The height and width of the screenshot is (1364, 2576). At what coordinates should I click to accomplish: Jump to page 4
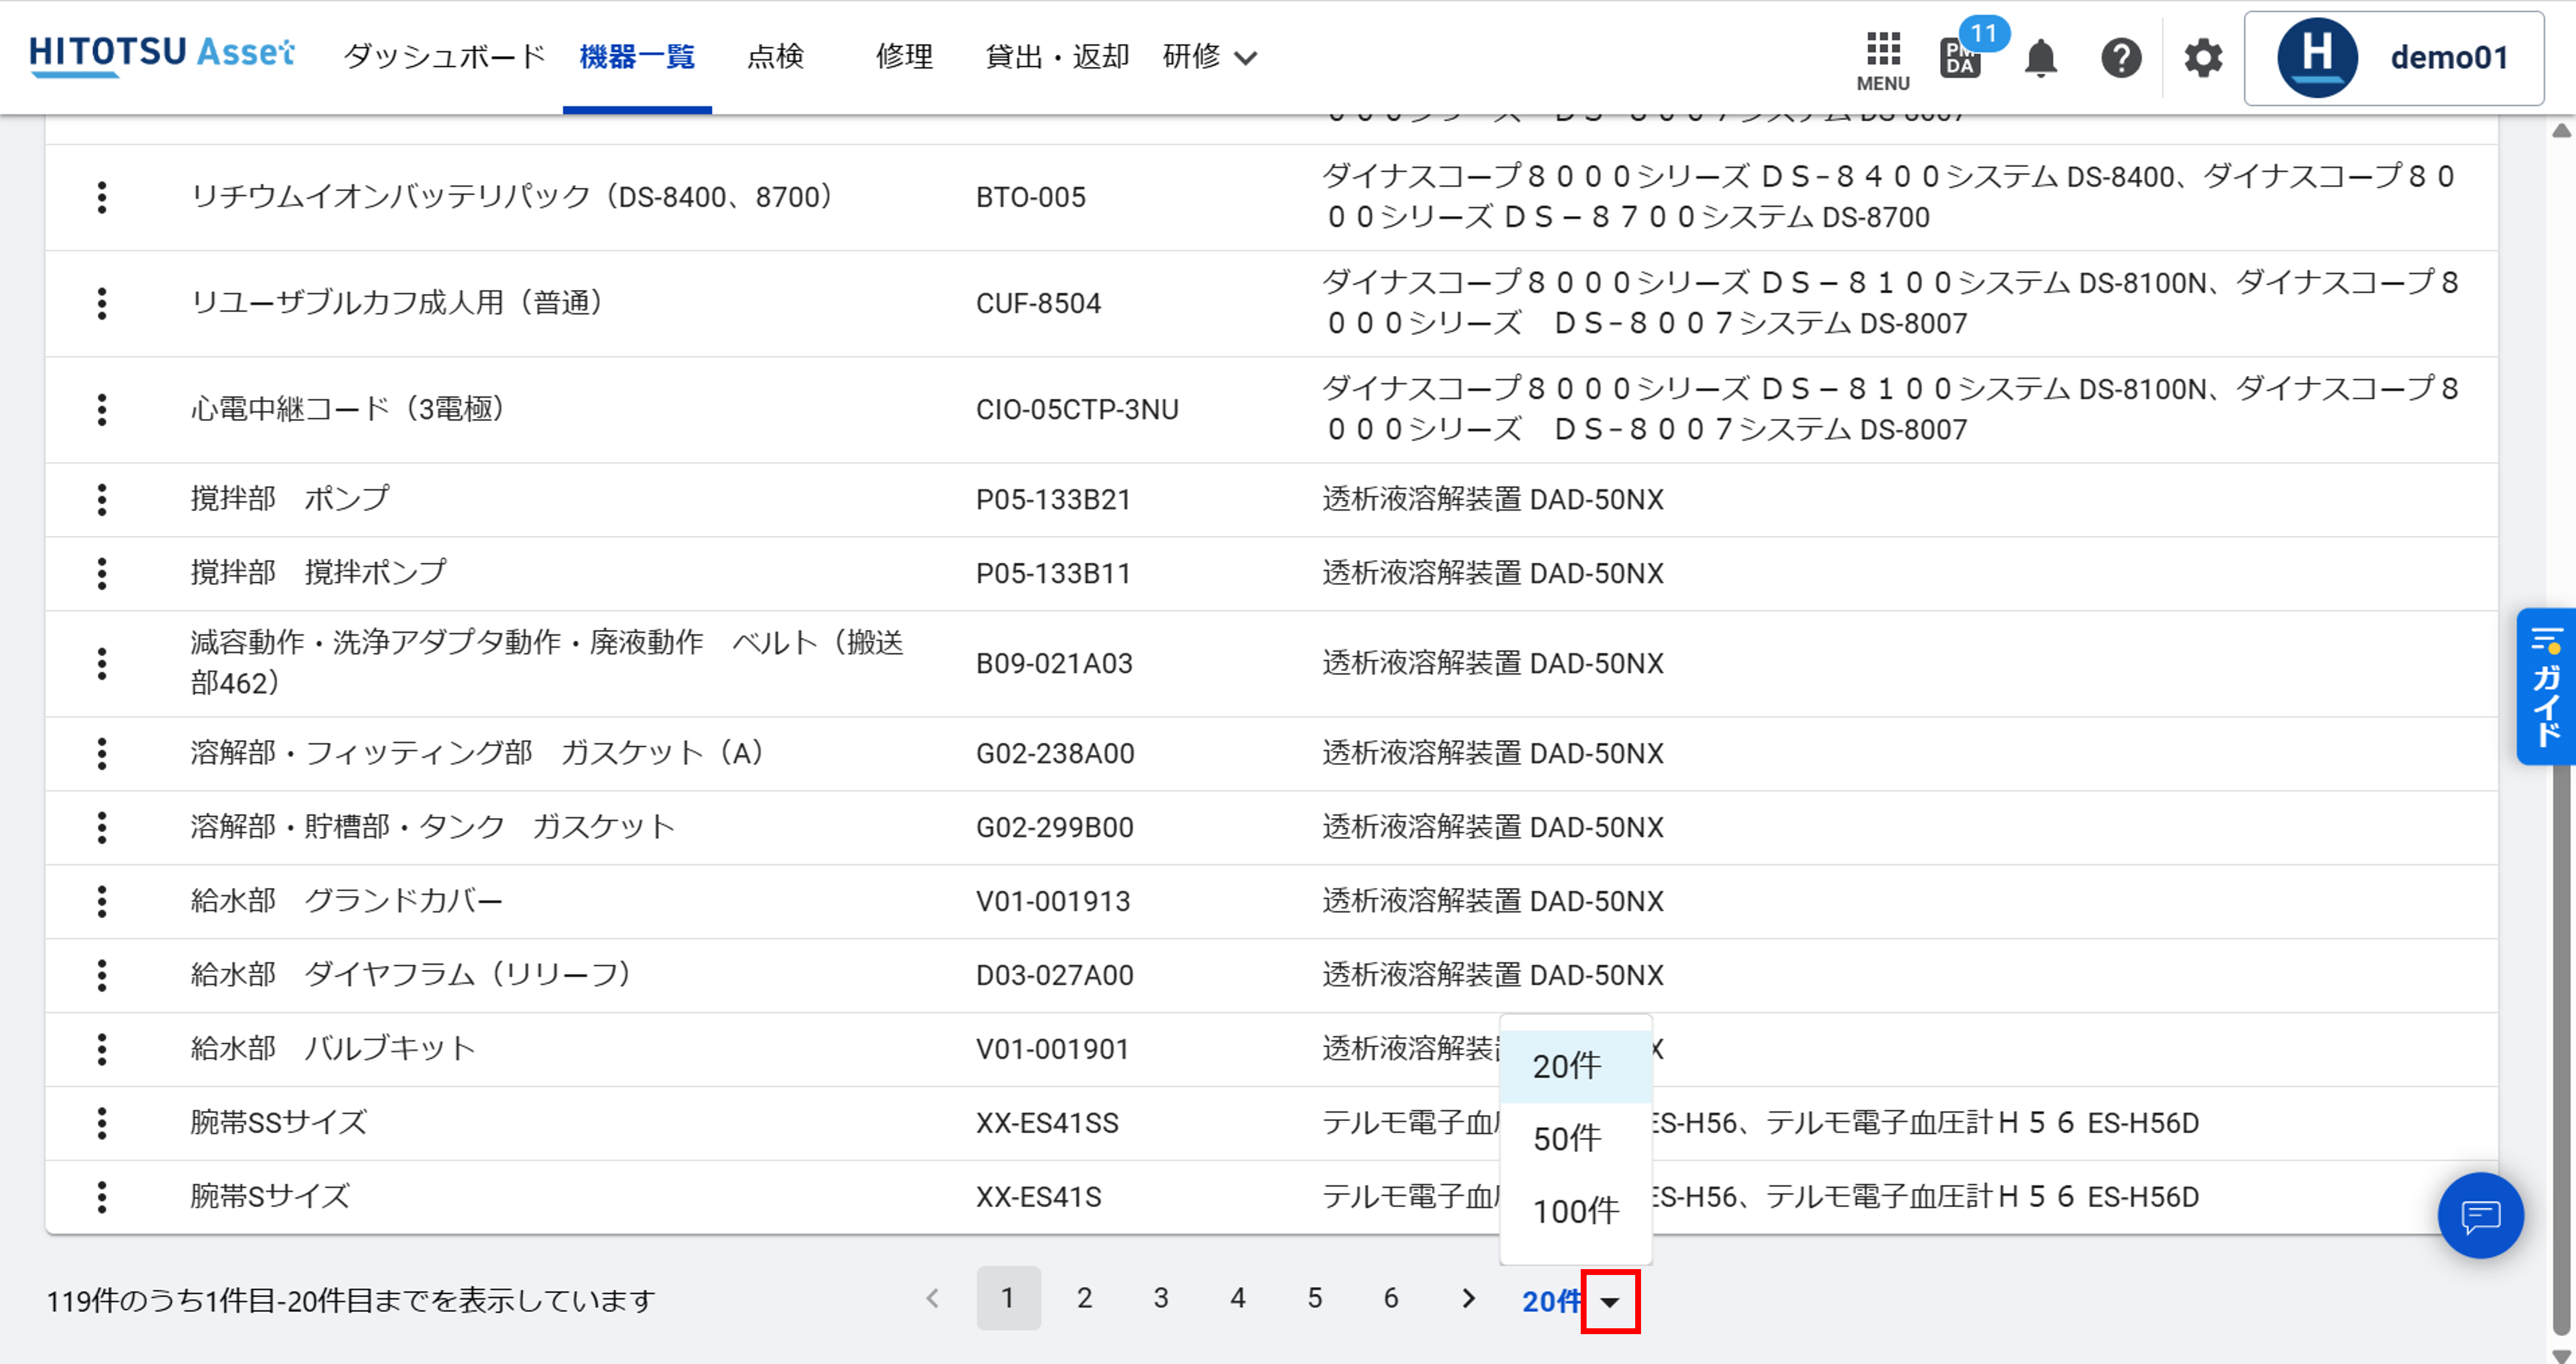point(1238,1298)
